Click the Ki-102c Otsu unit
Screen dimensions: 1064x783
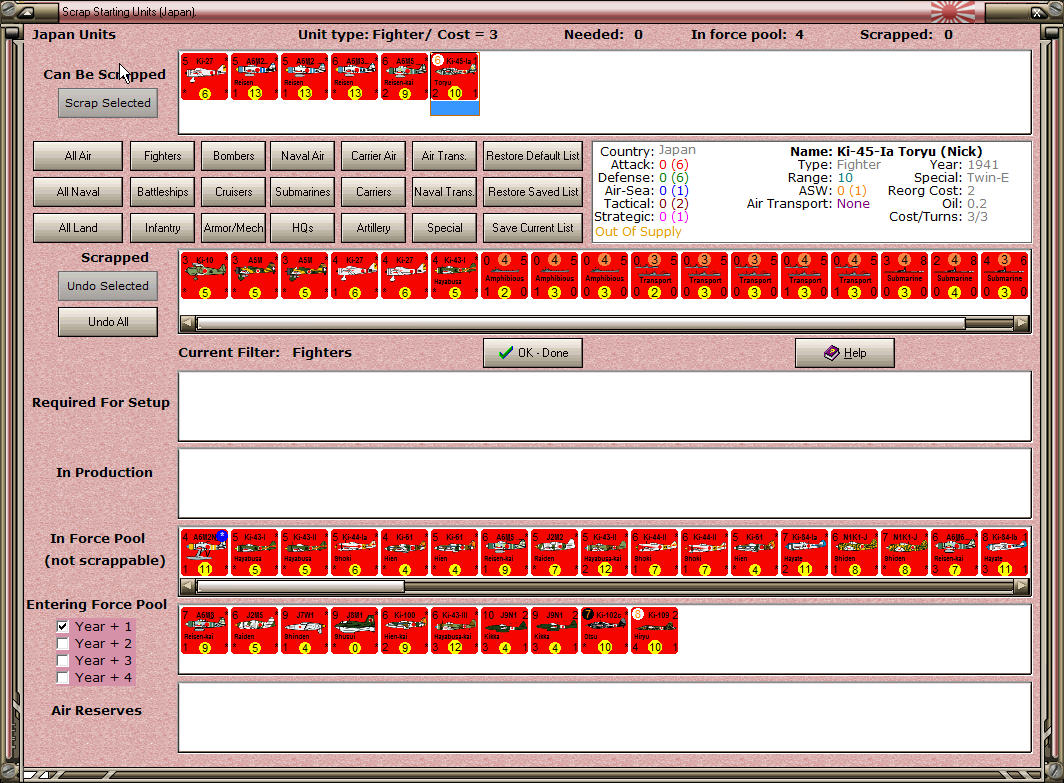(605, 630)
